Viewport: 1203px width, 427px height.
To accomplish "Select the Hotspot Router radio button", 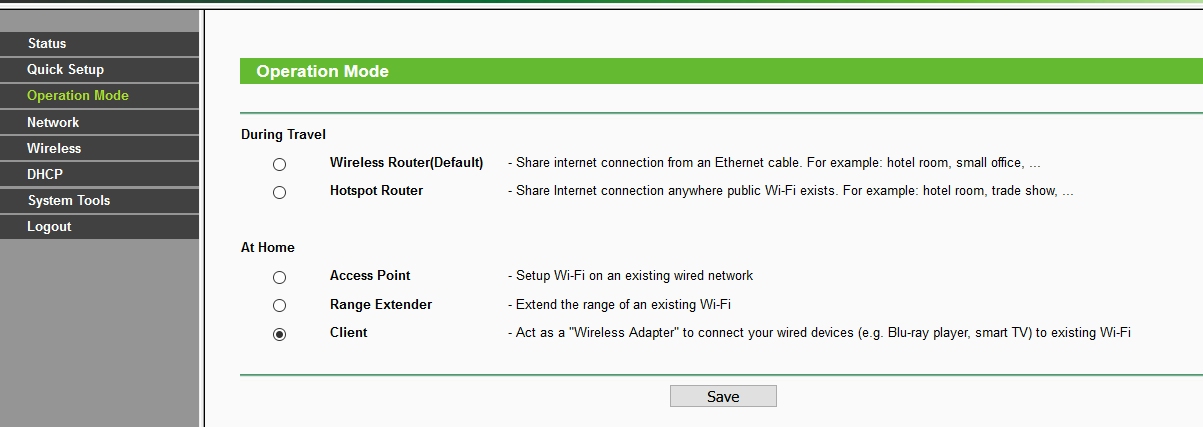I will (x=279, y=192).
